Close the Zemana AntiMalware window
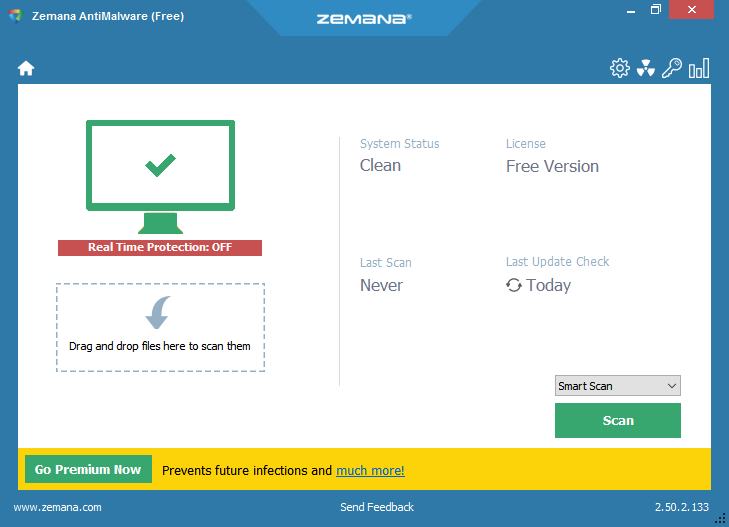729x527 pixels. click(x=691, y=10)
